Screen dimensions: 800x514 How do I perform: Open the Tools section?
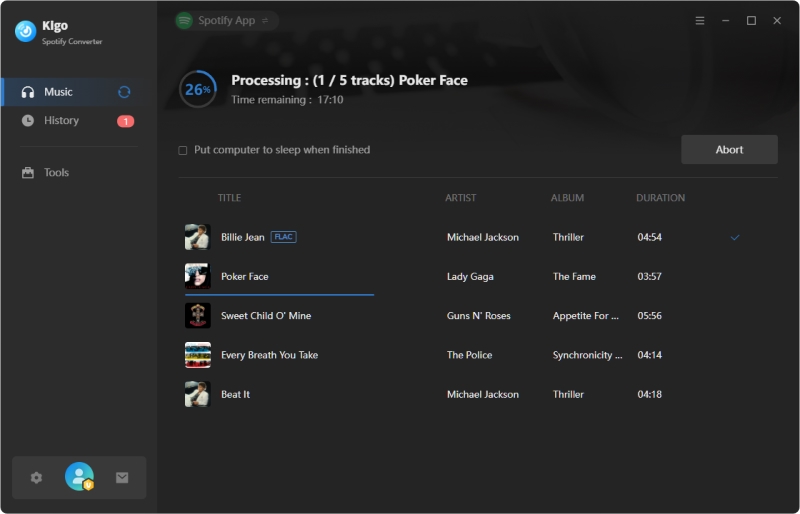tap(79, 173)
